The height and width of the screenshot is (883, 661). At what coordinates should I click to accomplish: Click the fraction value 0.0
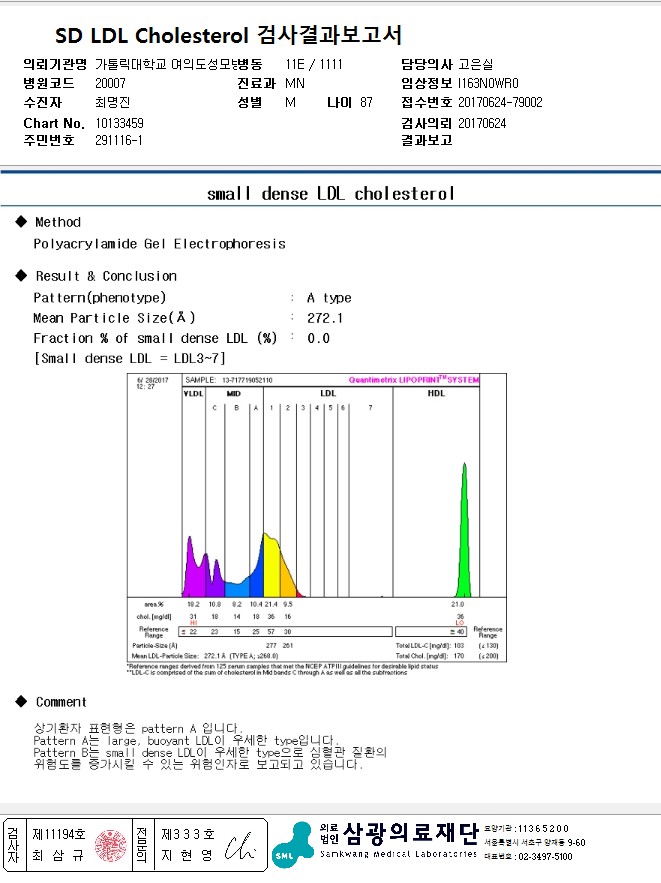coord(318,338)
